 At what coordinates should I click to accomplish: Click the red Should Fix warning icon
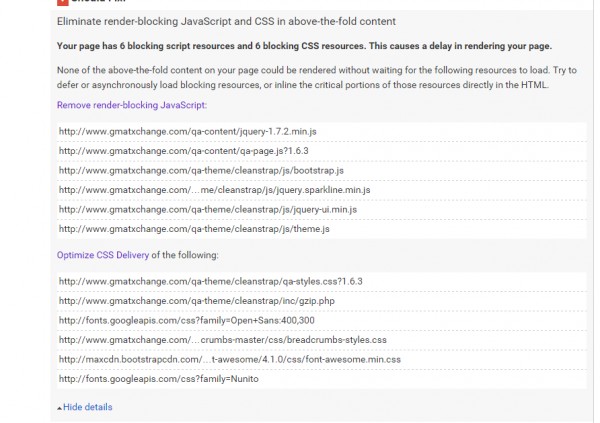pyautogui.click(x=61, y=3)
